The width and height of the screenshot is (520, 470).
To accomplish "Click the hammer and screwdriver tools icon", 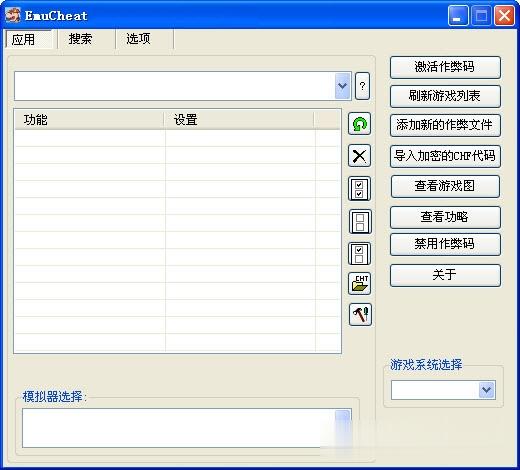I will (360, 315).
